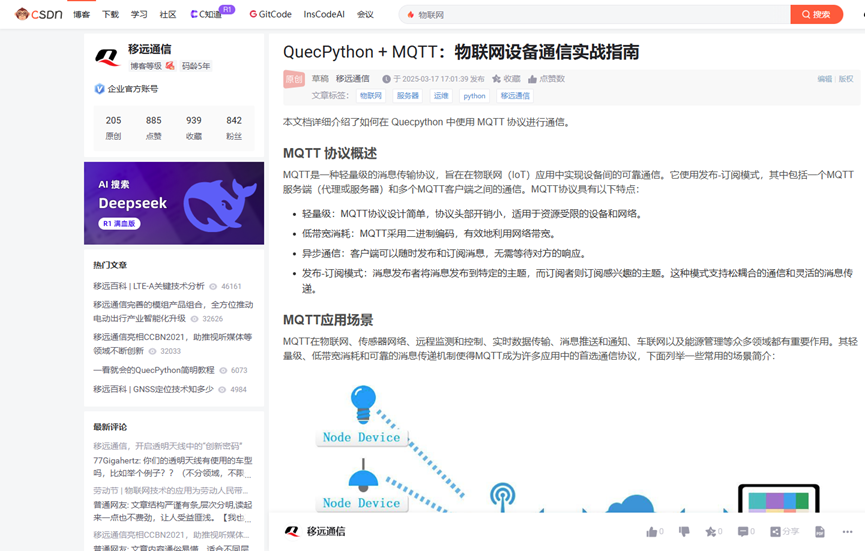
Task: Open the InsCodeAI navigation link
Action: tap(324, 14)
